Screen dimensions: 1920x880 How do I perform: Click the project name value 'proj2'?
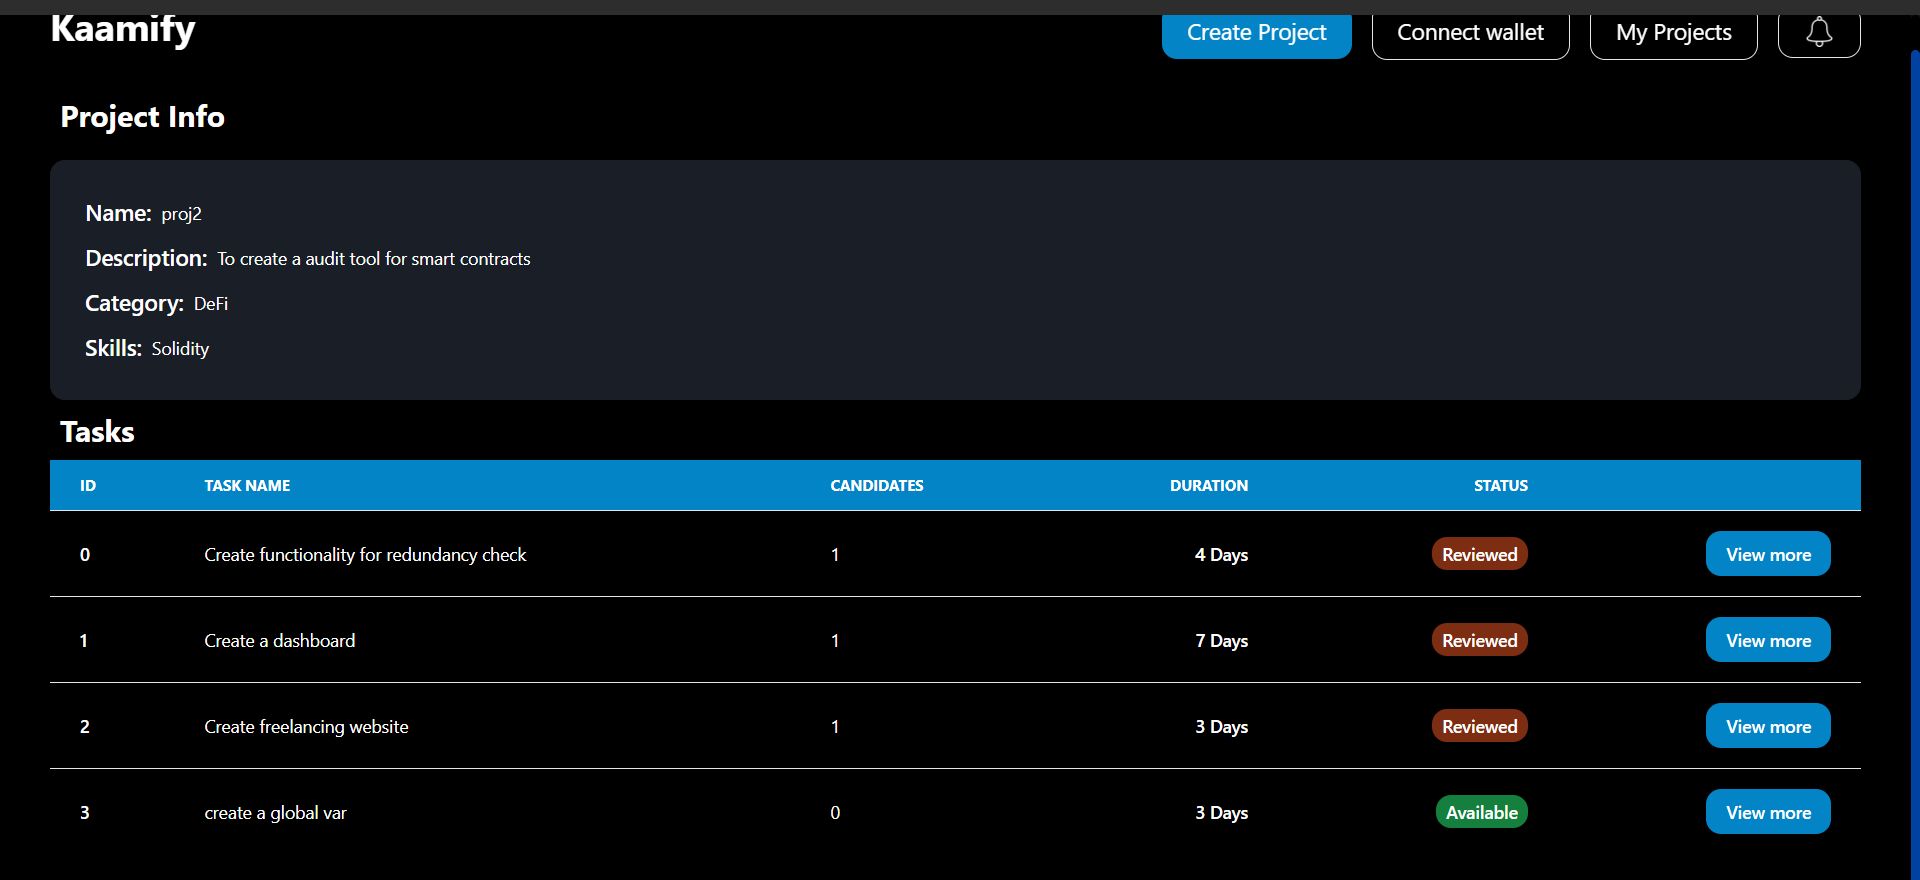tap(182, 214)
